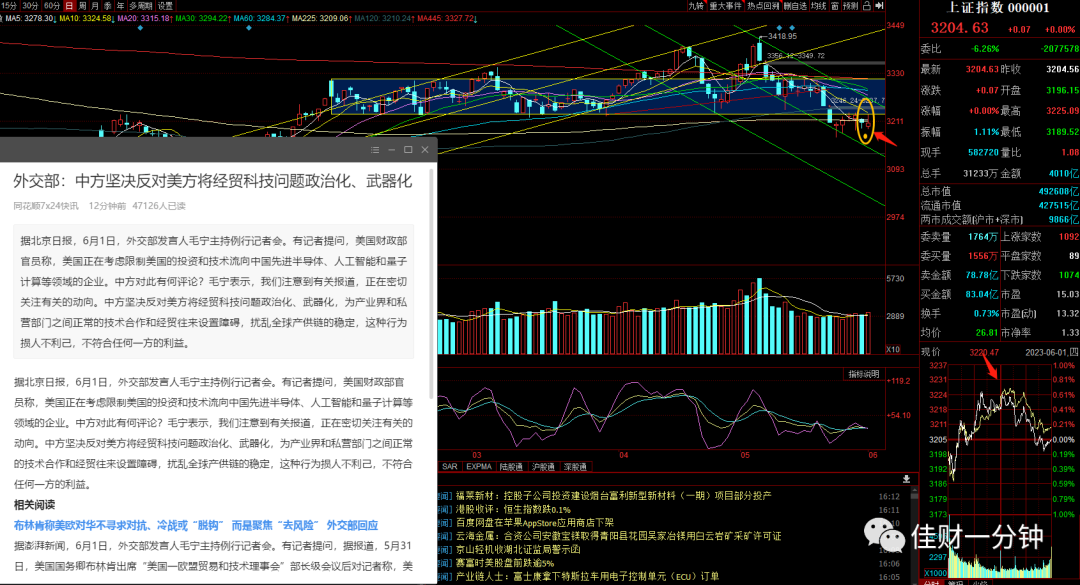Open chart 设置 settings
1080x585 pixels.
(x=165, y=6)
